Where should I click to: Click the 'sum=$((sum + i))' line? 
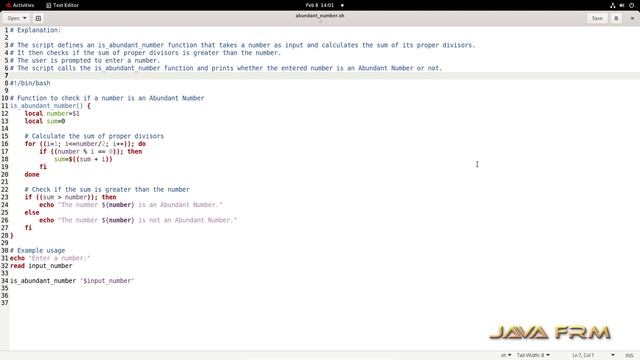pyautogui.click(x=83, y=159)
